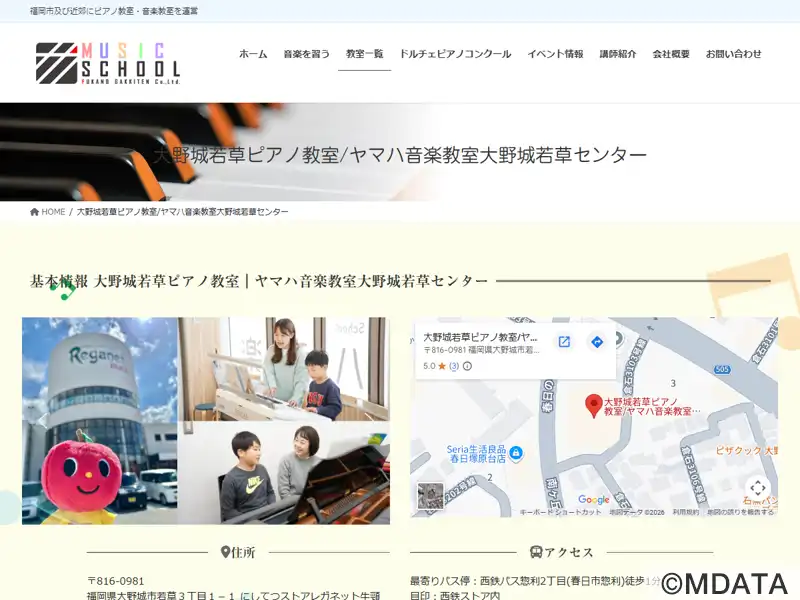This screenshot has height=600, width=800.
Task: Click the home icon in breadcrumb
Action: tap(34, 212)
